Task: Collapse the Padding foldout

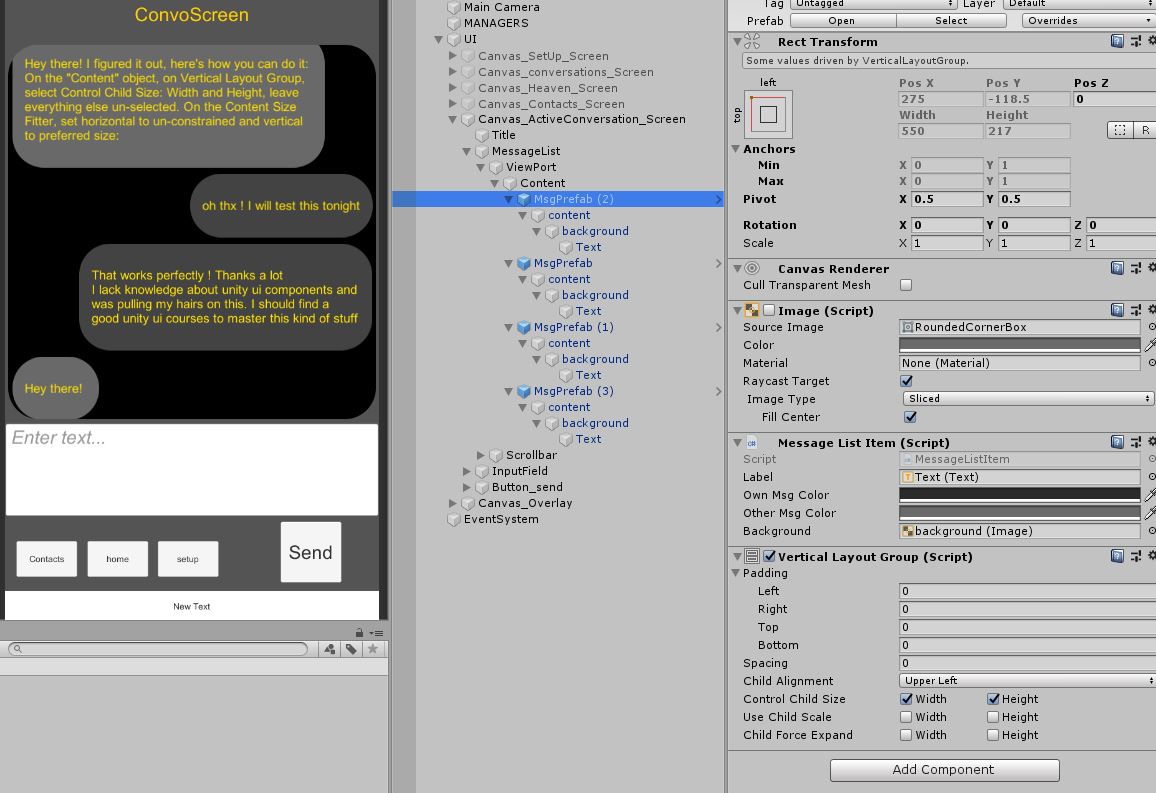Action: 735,573
